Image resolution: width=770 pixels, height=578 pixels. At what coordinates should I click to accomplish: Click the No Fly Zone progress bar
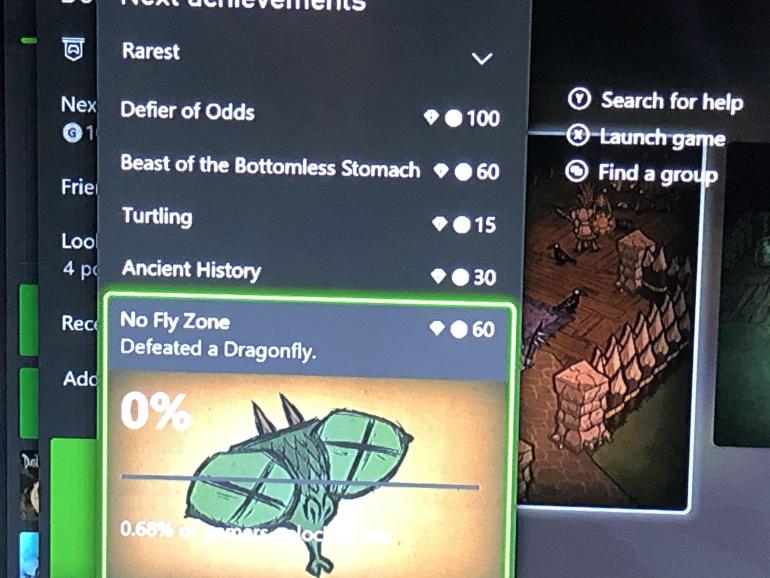[300, 481]
